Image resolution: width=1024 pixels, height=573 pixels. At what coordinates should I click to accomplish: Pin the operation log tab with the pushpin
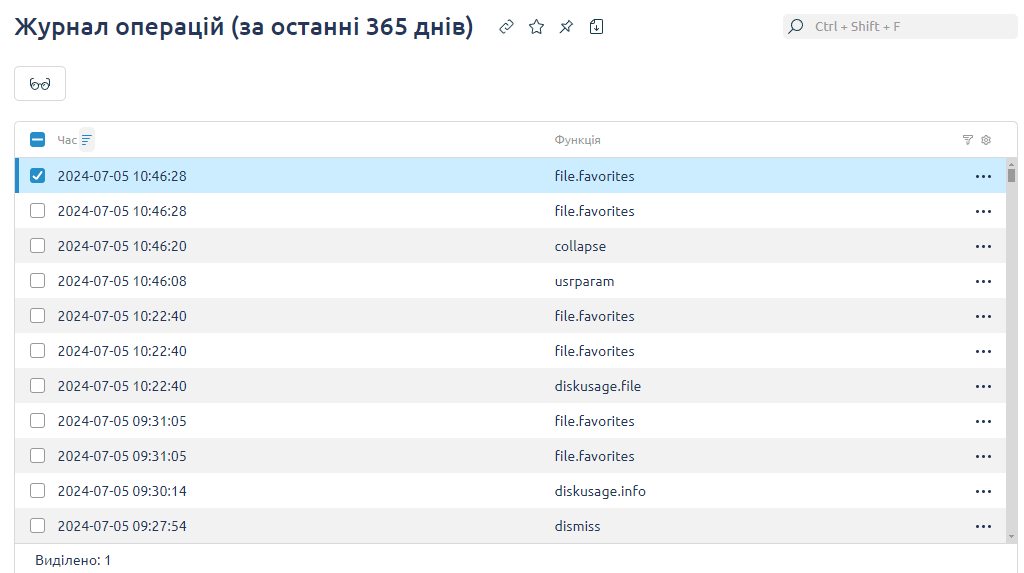coord(566,27)
